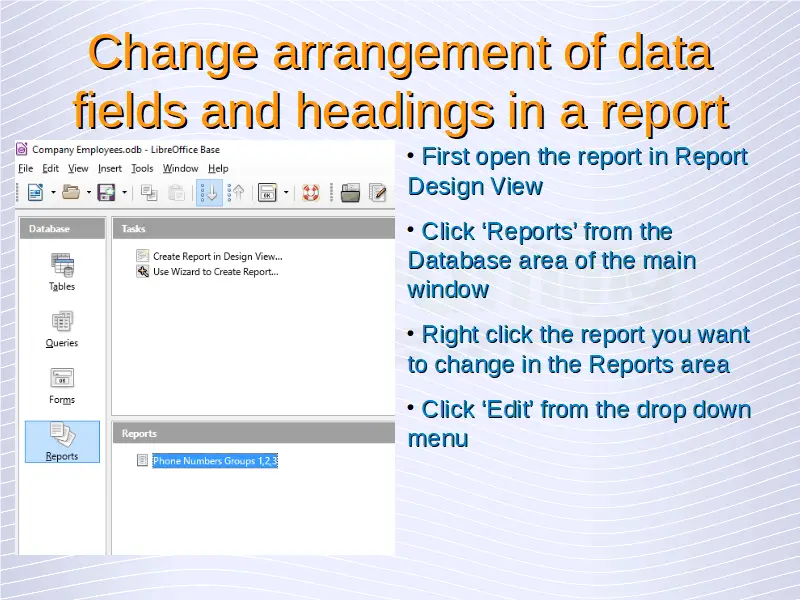Click the Reports pane header
The image size is (800, 600).
[254, 433]
